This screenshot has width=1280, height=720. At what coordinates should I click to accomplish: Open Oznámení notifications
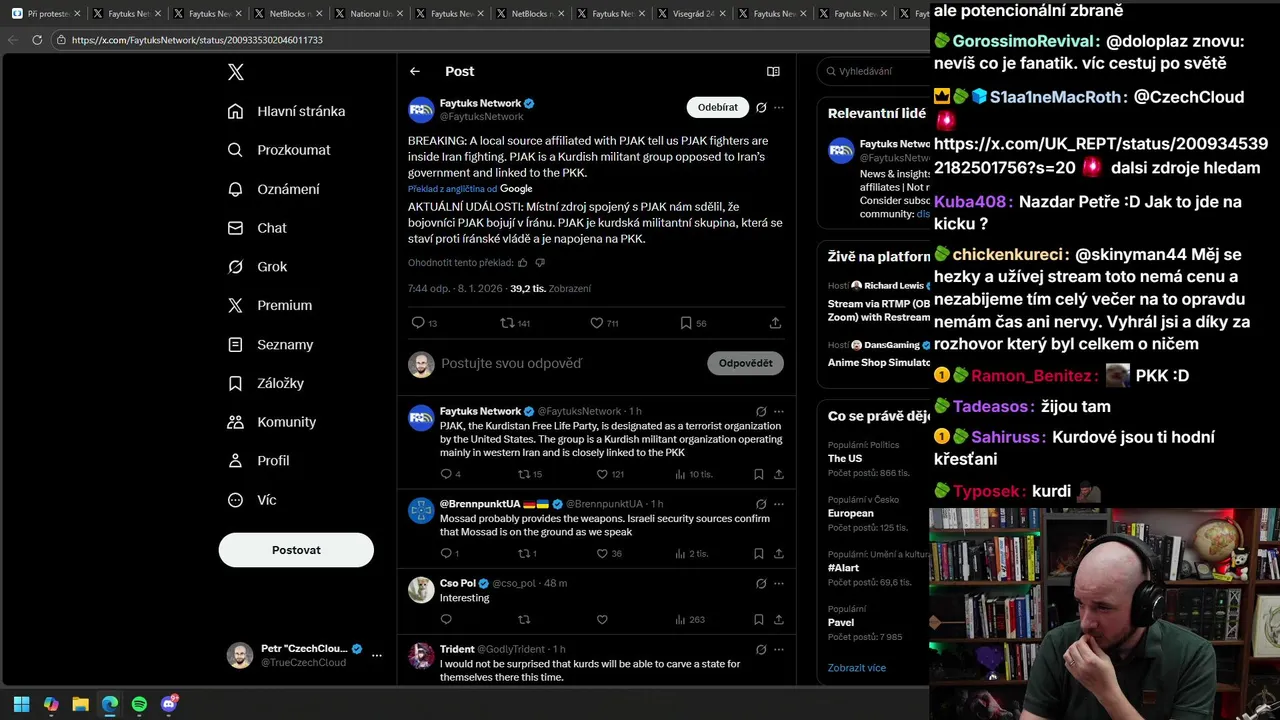click(x=274, y=189)
